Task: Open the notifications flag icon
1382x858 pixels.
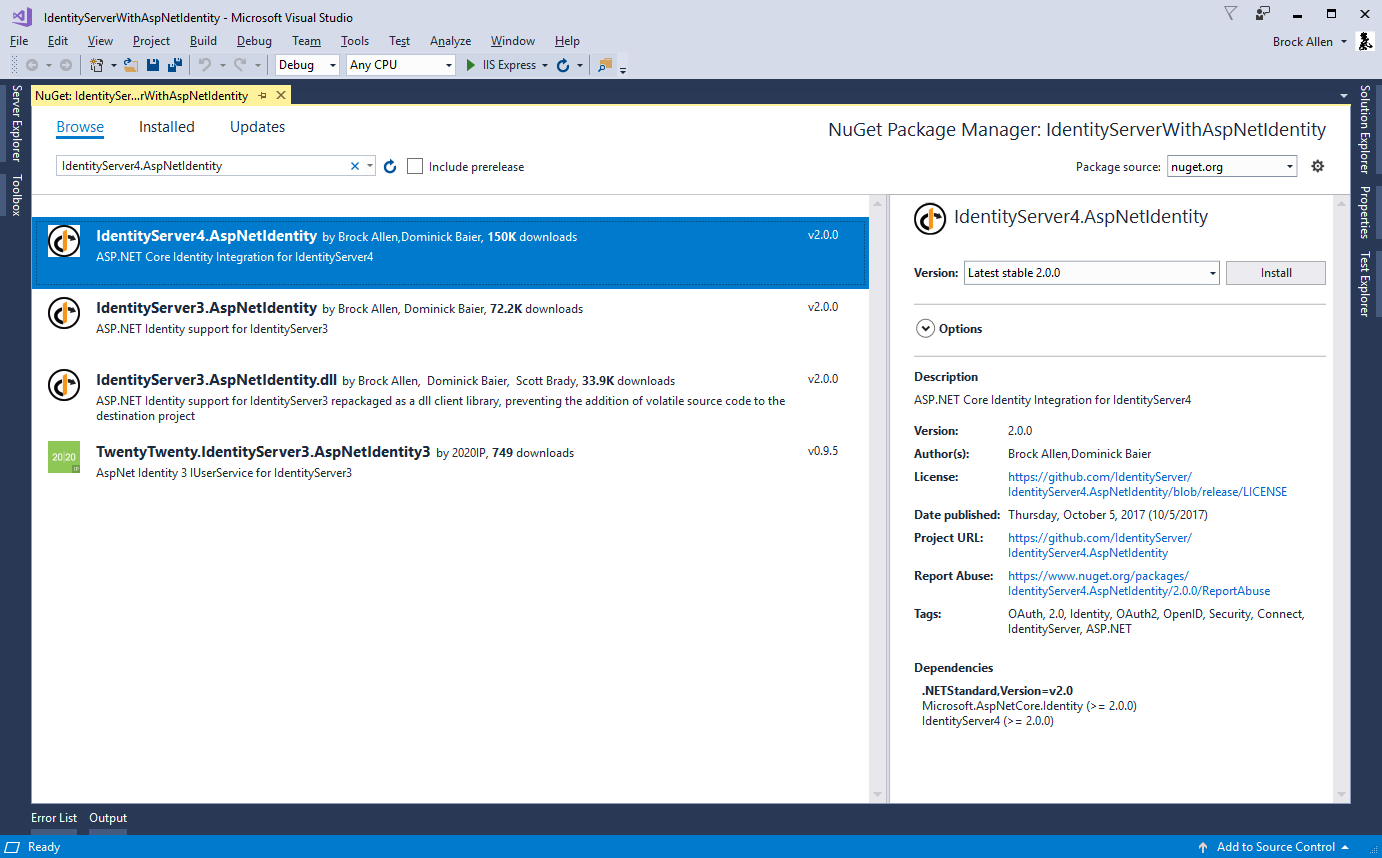Action: [1230, 14]
